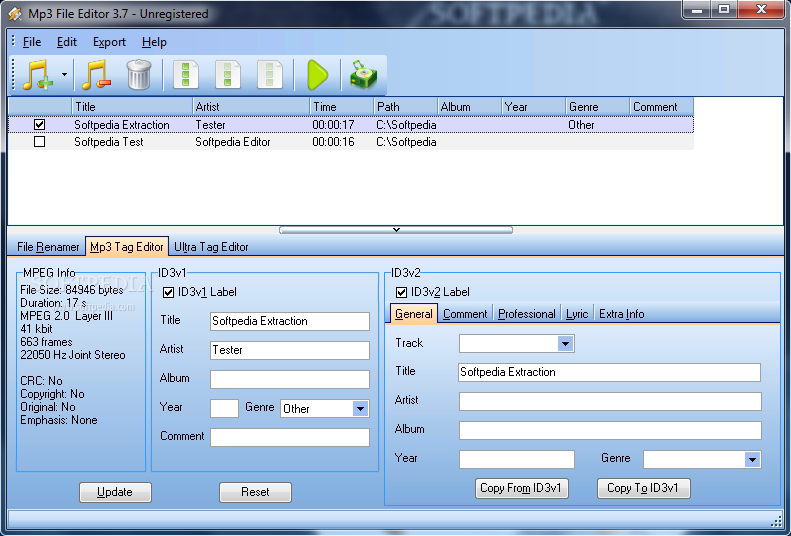Select the Softpedia Test title cell
791x536 pixels.
click(109, 142)
